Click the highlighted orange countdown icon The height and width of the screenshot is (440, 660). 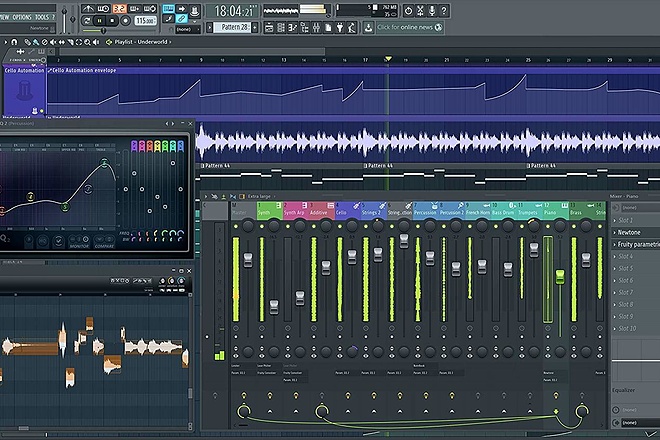[x=120, y=8]
